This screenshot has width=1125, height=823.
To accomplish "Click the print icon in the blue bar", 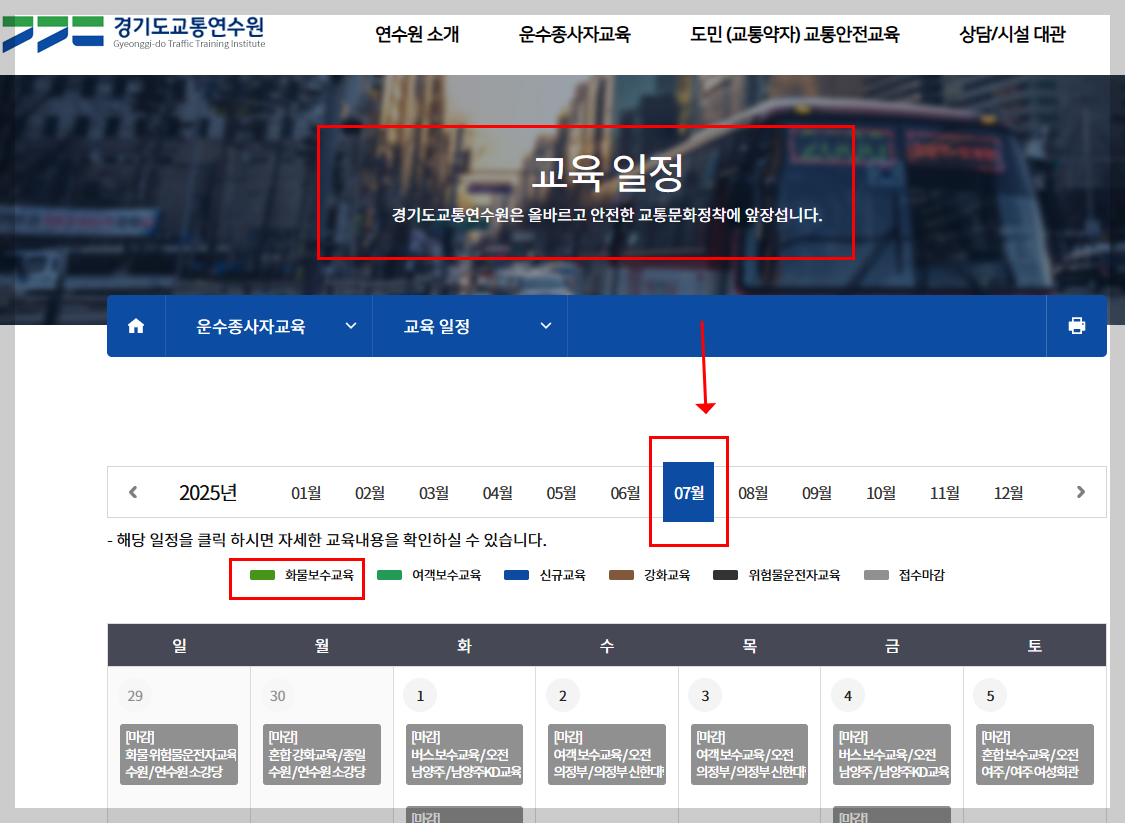I will coord(1076,326).
